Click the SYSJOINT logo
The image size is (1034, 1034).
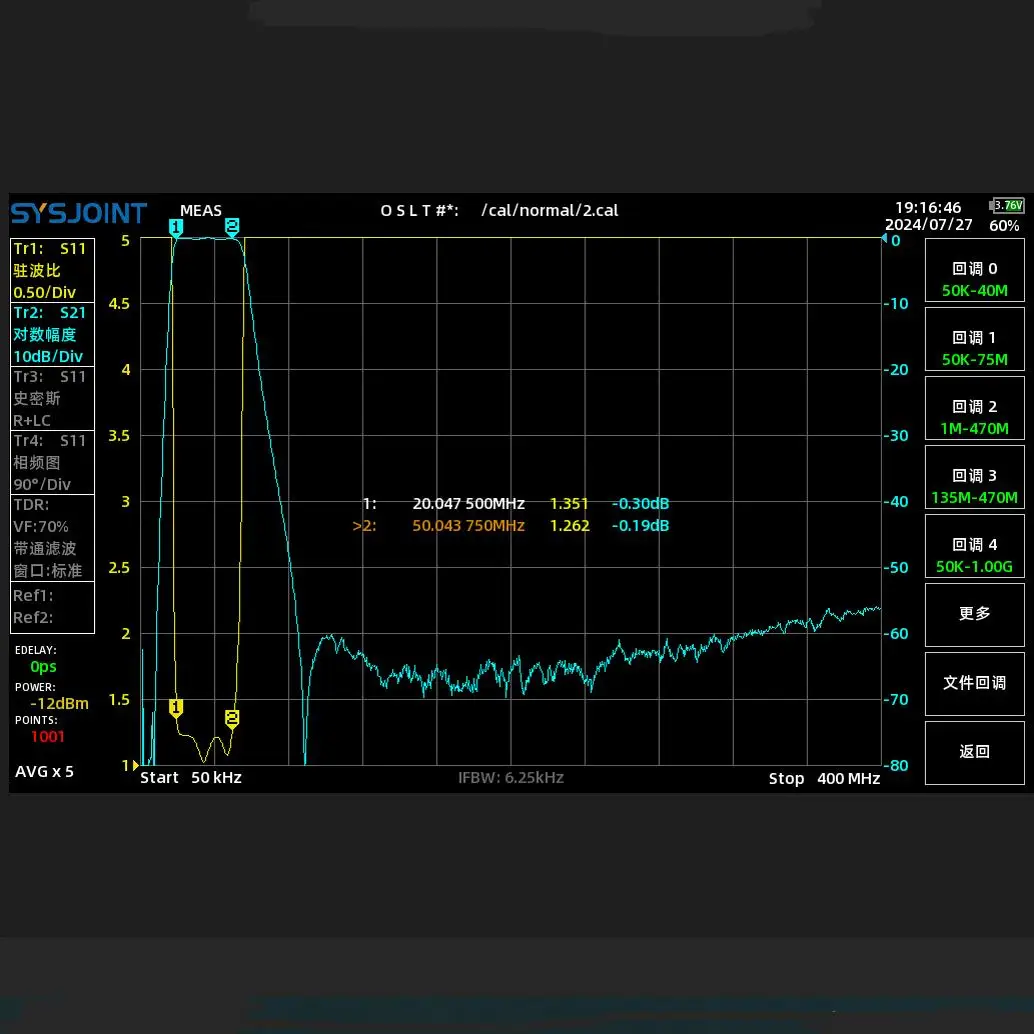pos(78,214)
